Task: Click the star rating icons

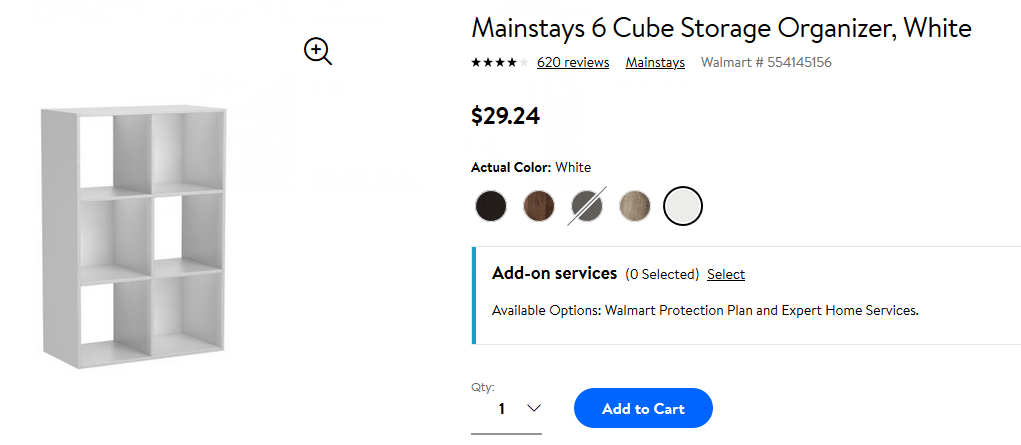Action: coord(499,63)
